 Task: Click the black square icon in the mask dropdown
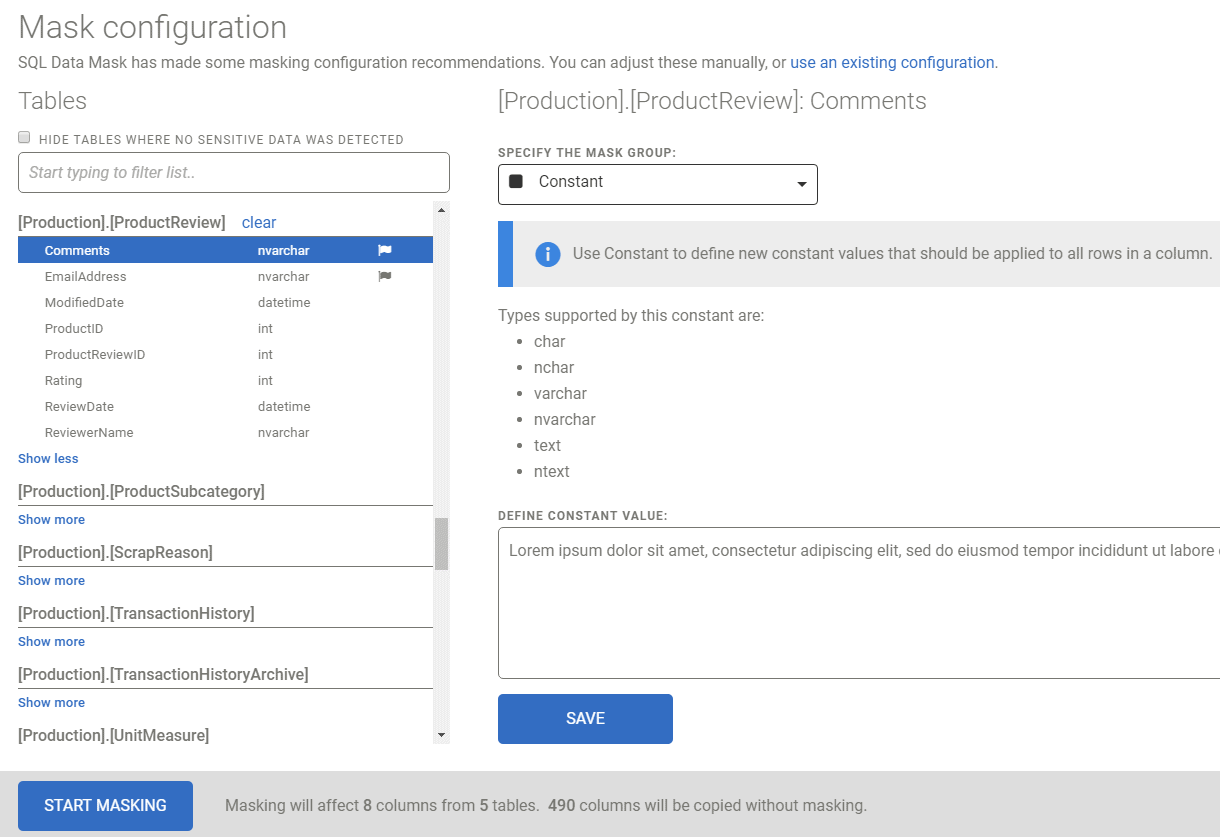point(514,181)
